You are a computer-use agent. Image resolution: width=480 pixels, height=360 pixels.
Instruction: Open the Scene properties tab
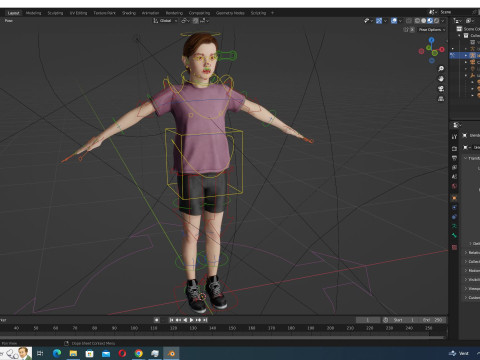coord(454,177)
